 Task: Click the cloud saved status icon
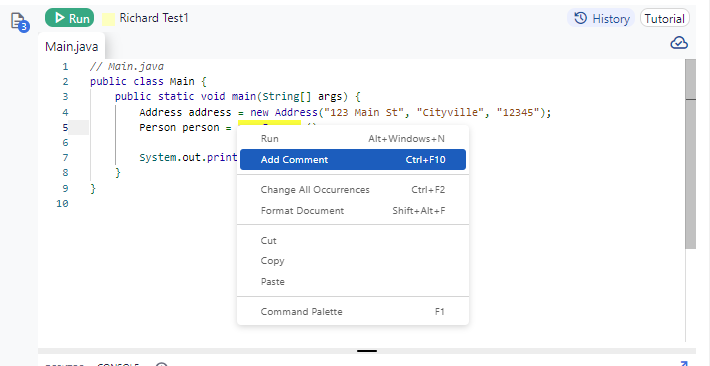coord(679,43)
